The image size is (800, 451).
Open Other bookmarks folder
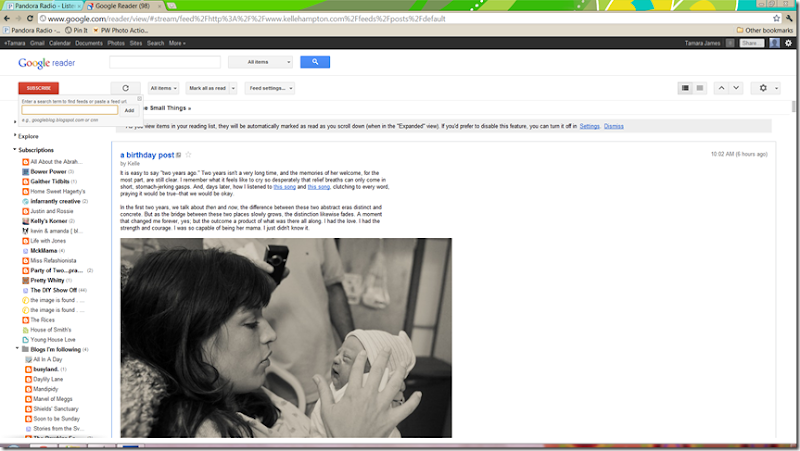coord(764,30)
